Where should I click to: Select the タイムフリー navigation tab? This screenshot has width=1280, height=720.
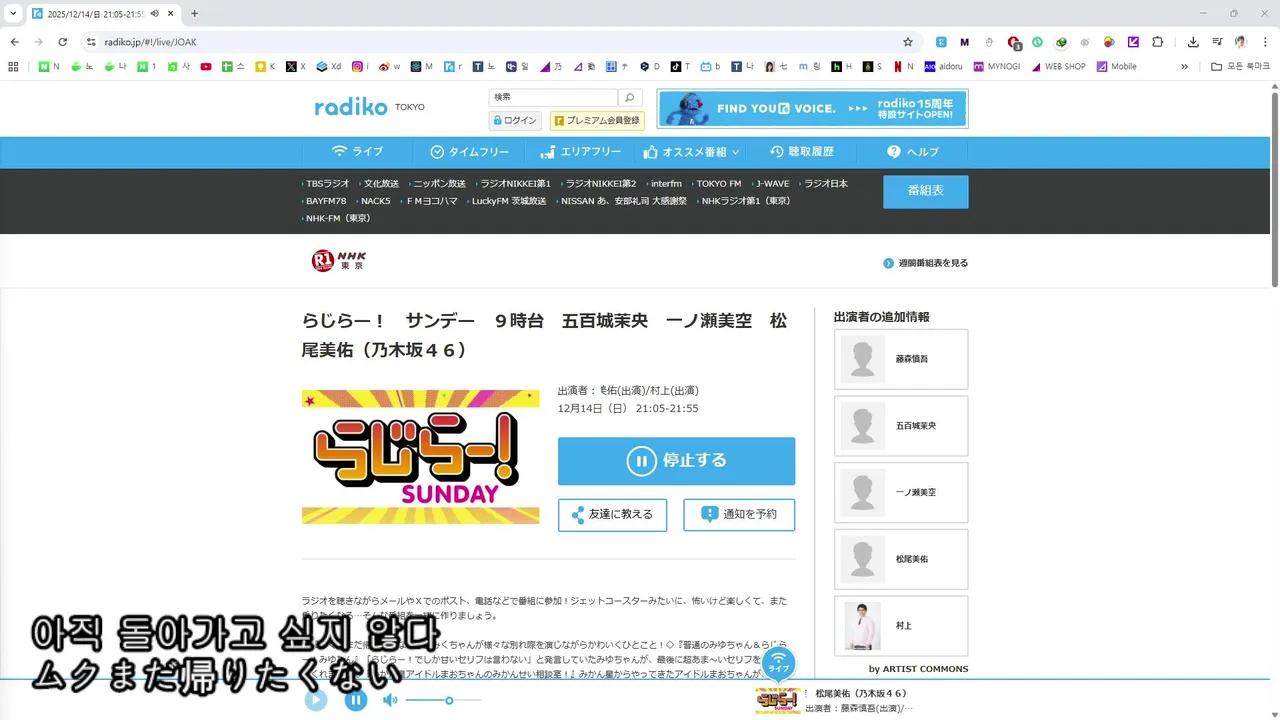(470, 152)
